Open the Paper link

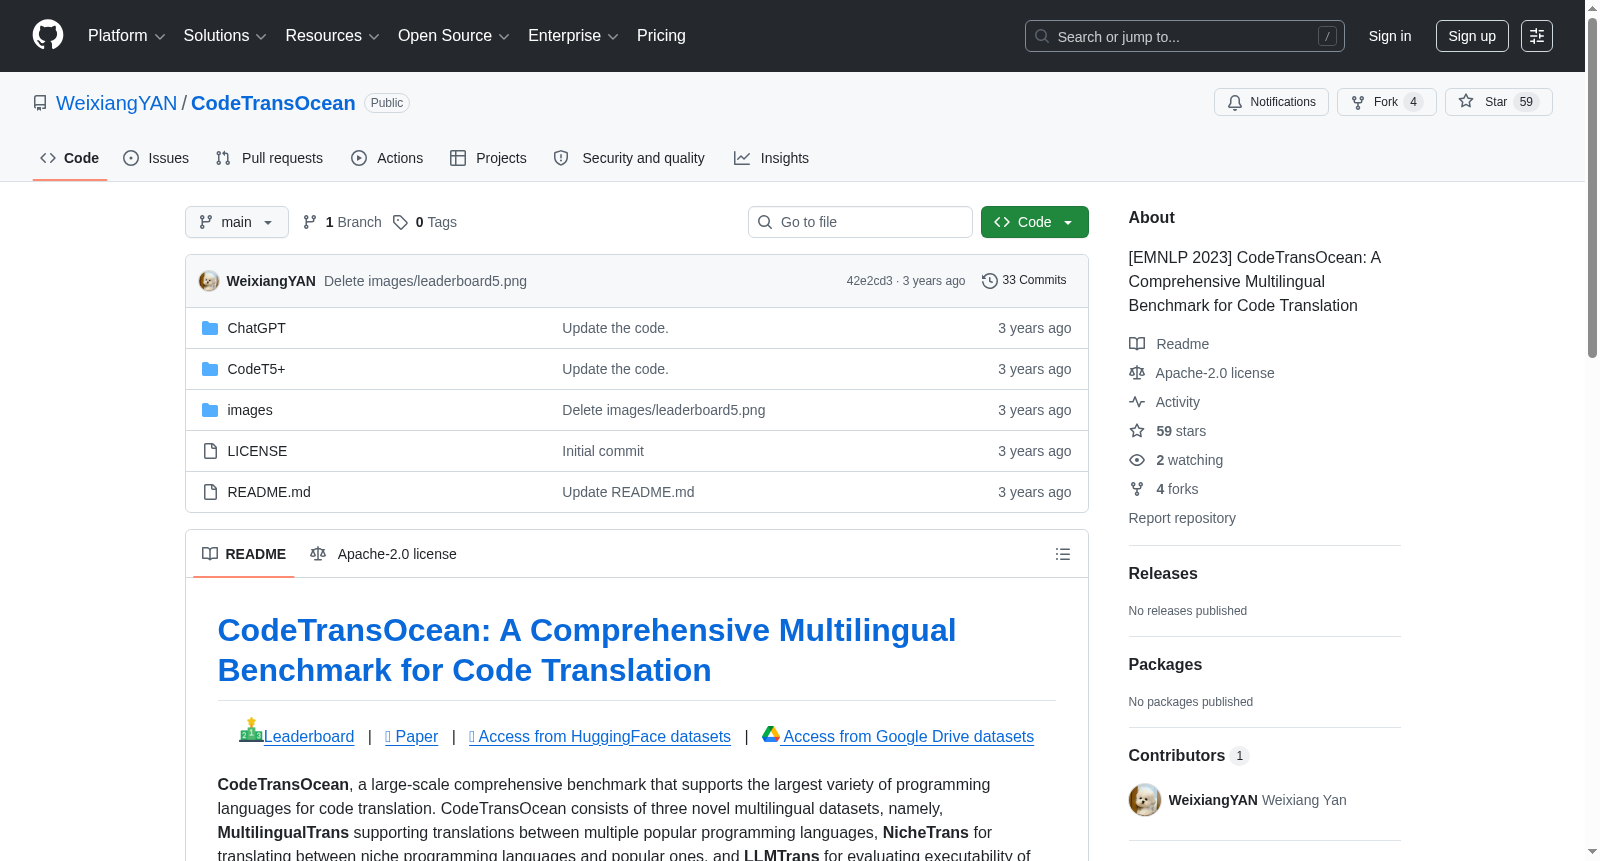pyautogui.click(x=412, y=736)
